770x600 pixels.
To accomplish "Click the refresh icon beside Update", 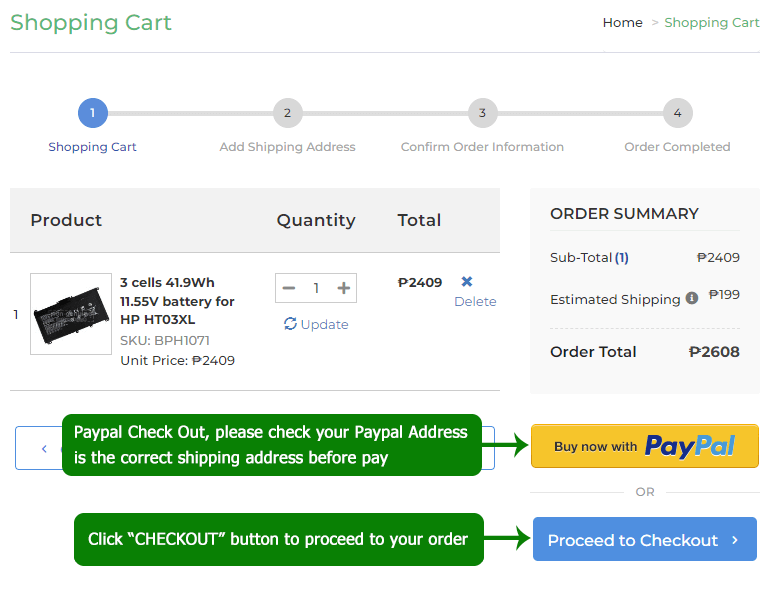I will click(290, 324).
